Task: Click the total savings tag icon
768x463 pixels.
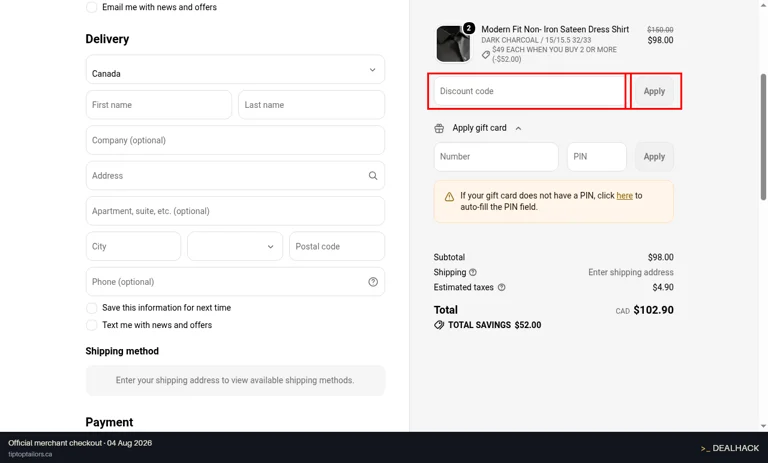Action: (439, 325)
